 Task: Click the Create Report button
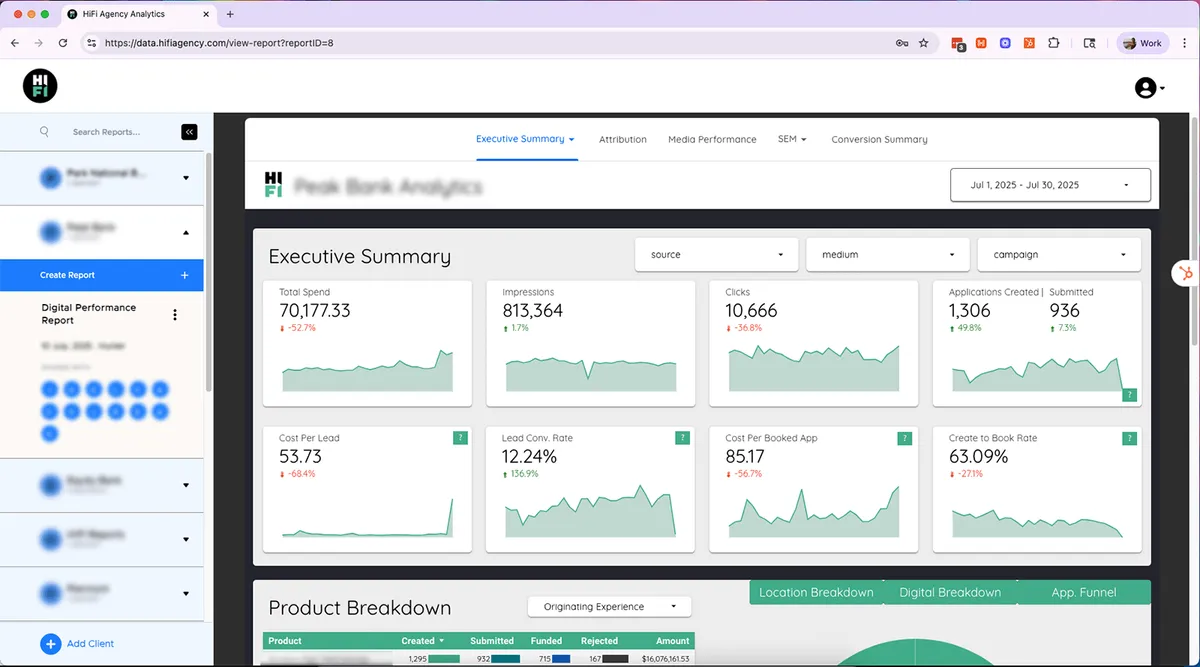click(x=101, y=275)
